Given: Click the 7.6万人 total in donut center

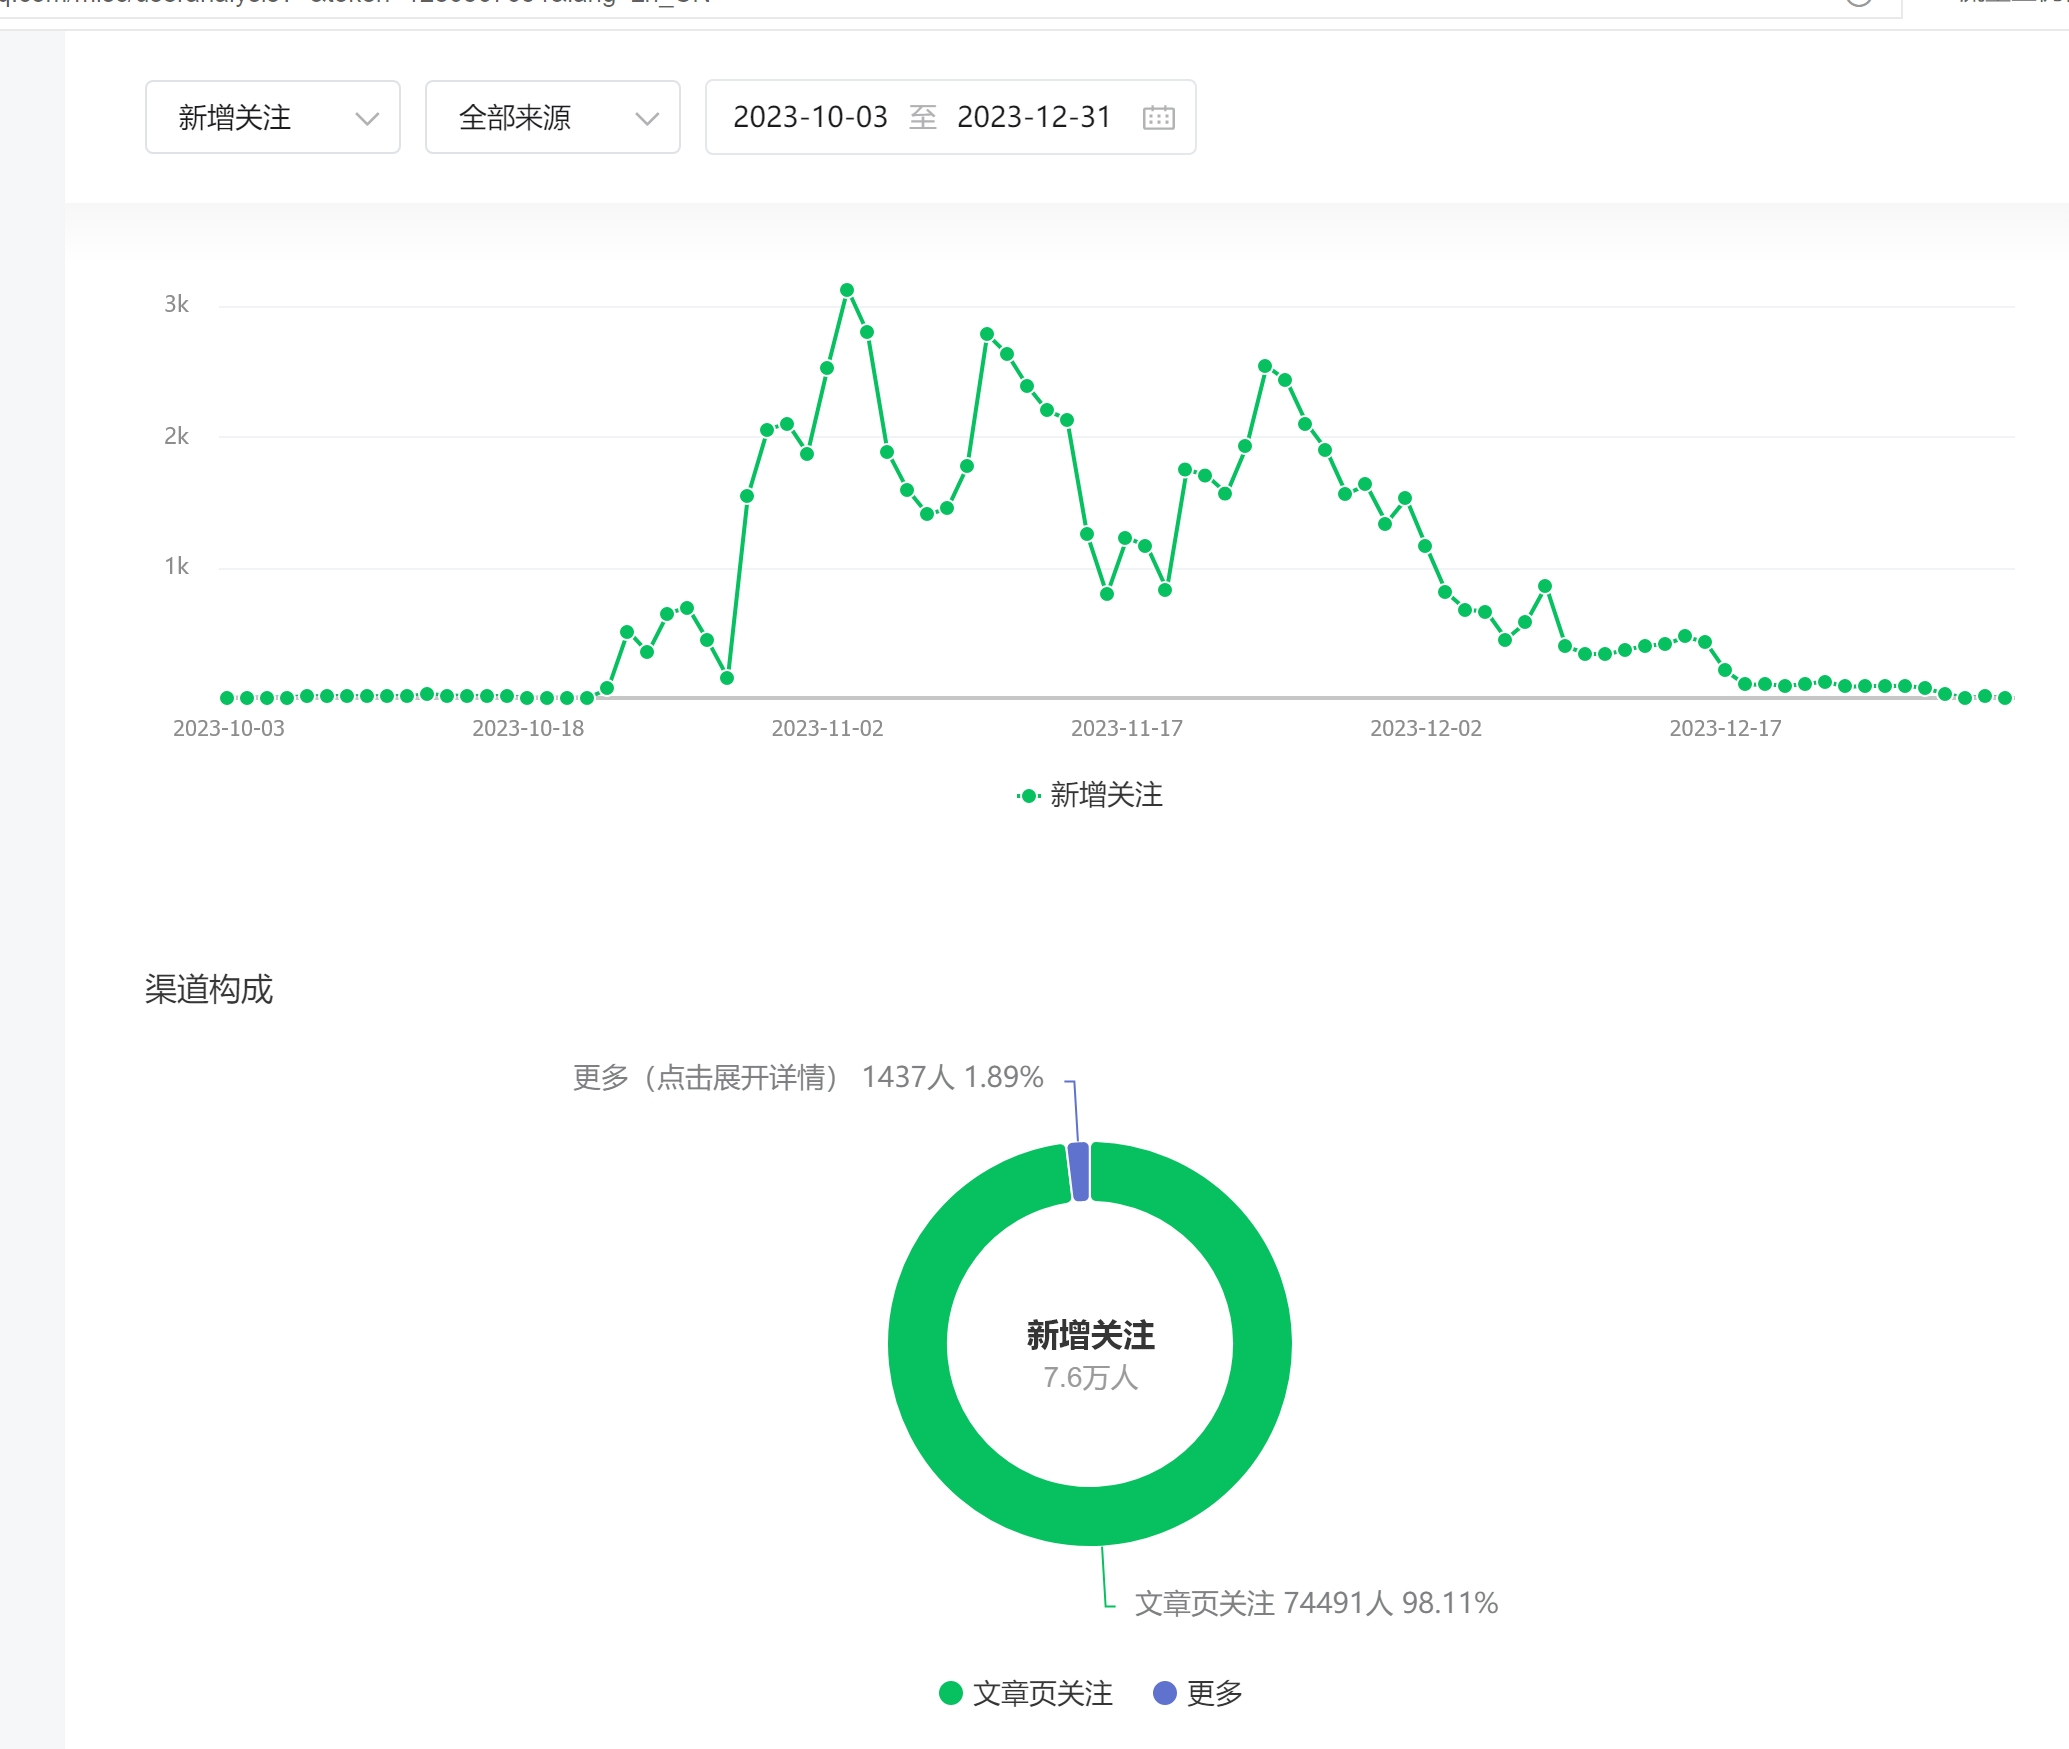Looking at the screenshot, I should point(1090,1377).
